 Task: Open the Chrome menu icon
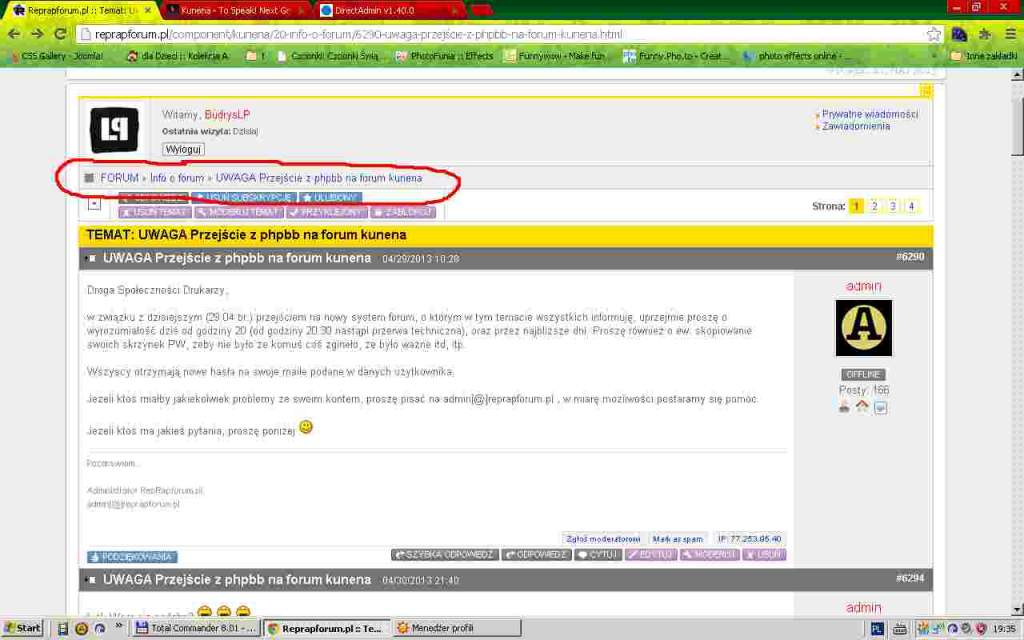click(1010, 34)
